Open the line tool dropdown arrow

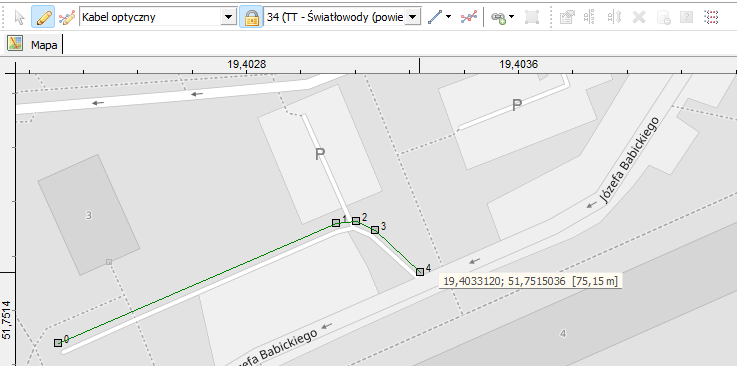tap(448, 17)
